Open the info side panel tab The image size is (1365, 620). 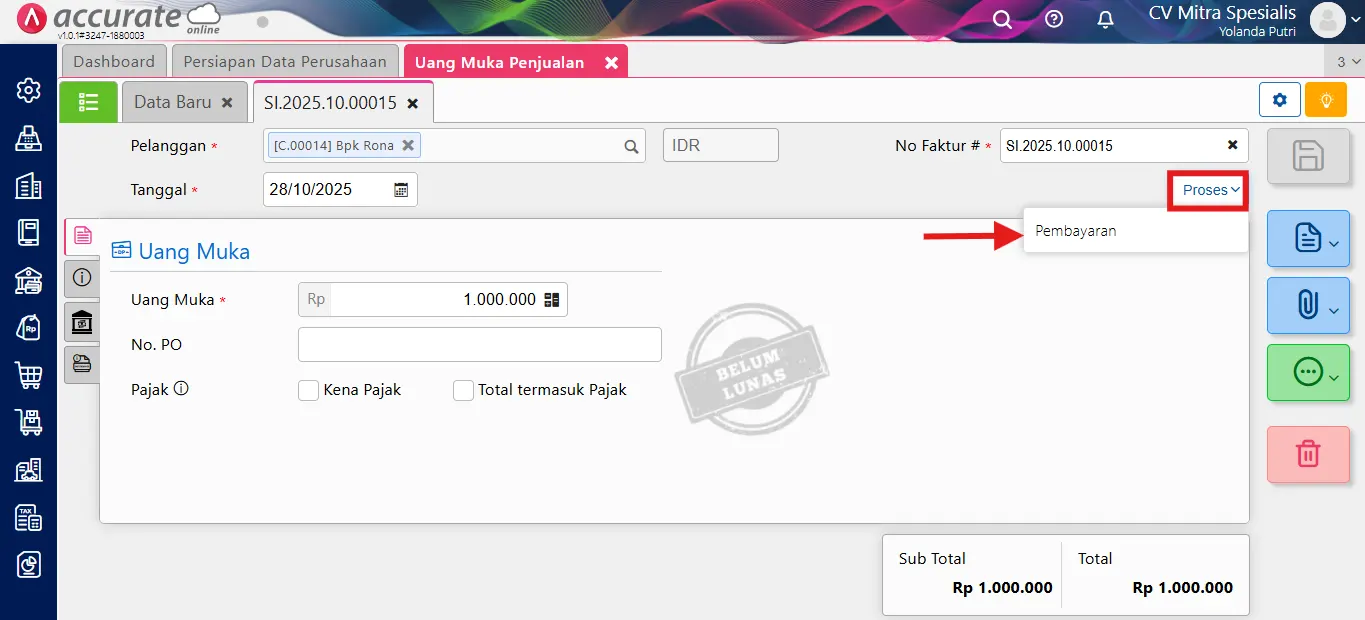(x=82, y=278)
